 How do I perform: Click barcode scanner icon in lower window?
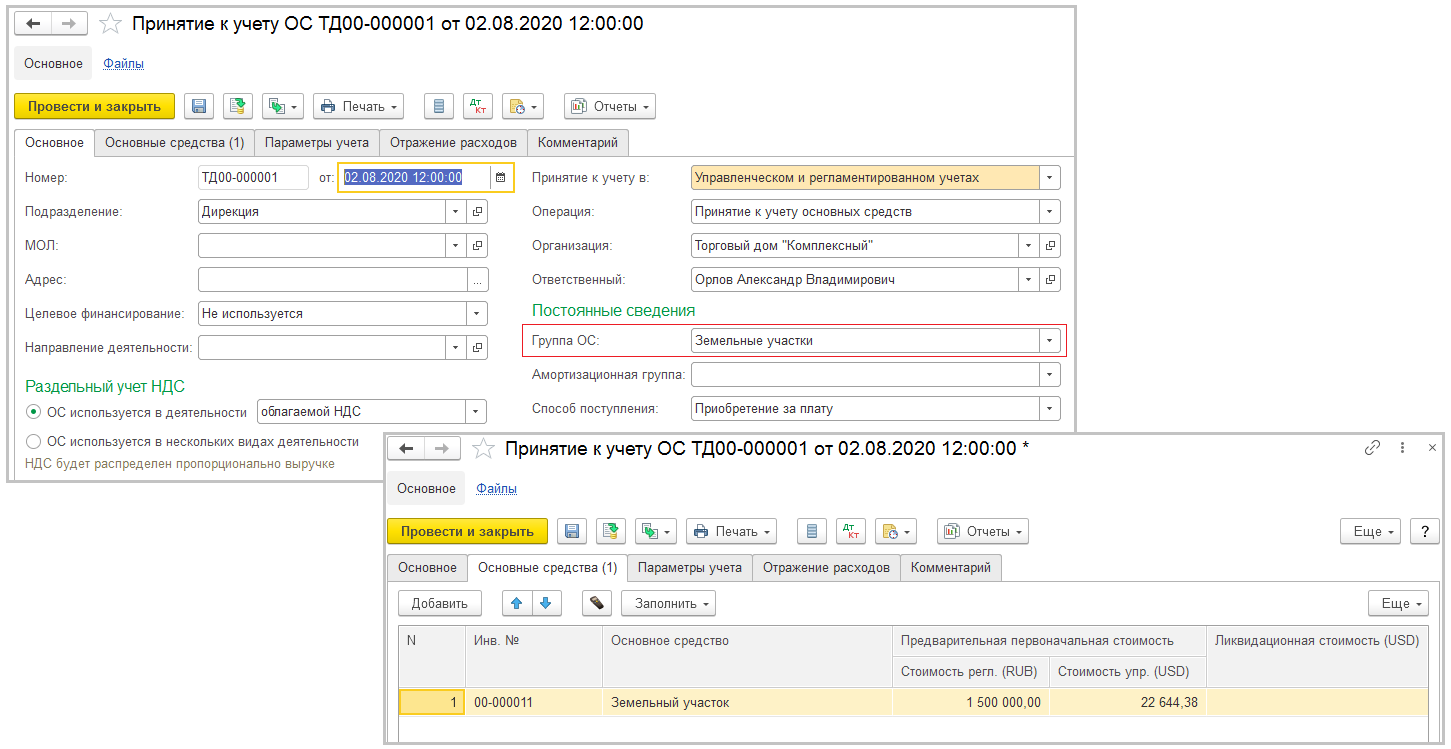pyautogui.click(x=596, y=603)
